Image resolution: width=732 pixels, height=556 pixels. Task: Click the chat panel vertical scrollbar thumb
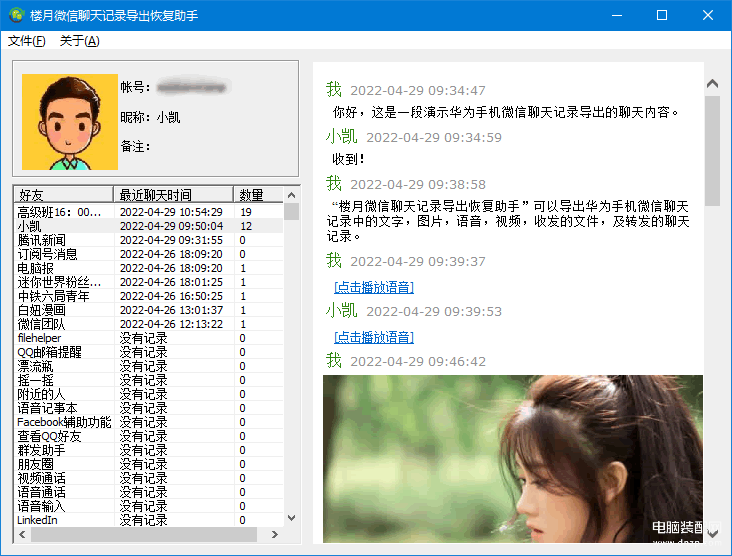pyautogui.click(x=712, y=150)
